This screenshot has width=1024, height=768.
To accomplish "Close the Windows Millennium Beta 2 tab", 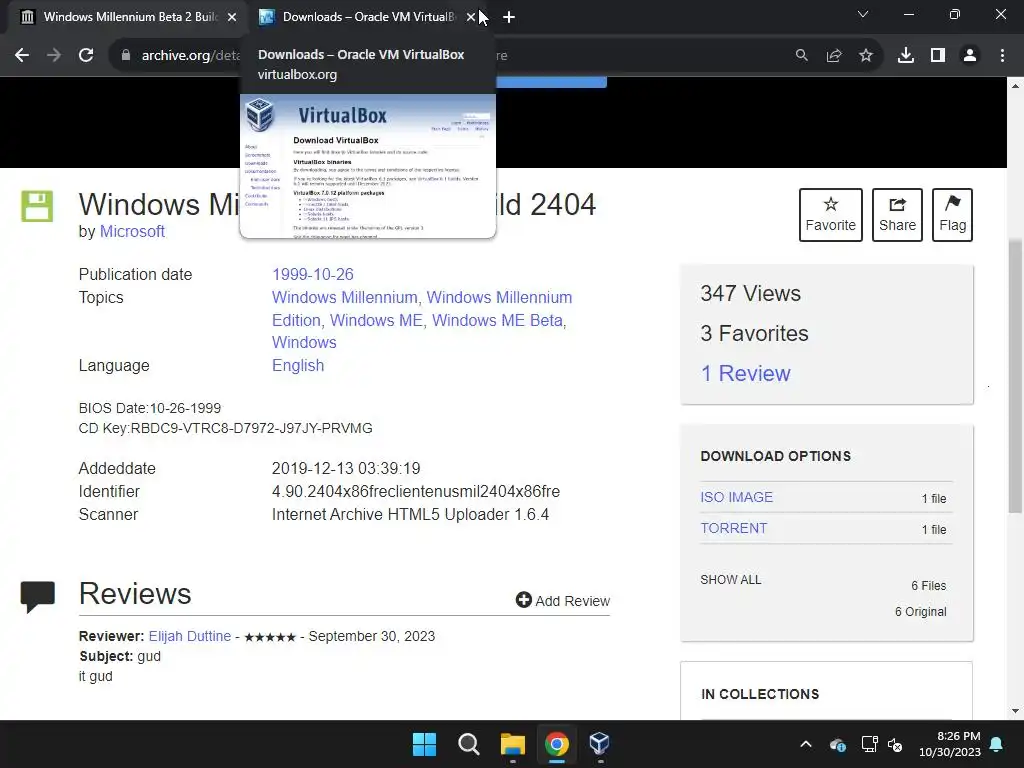I will pyautogui.click(x=232, y=17).
